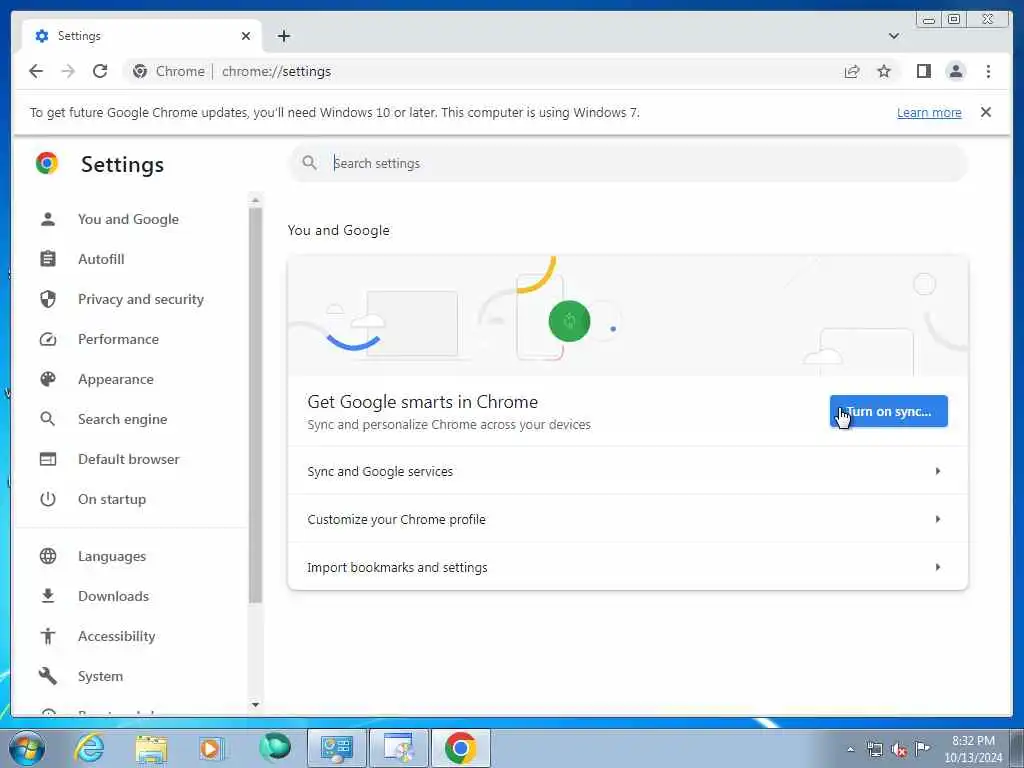Open Default browser settings
Image resolution: width=1024 pixels, height=768 pixels.
point(128,459)
